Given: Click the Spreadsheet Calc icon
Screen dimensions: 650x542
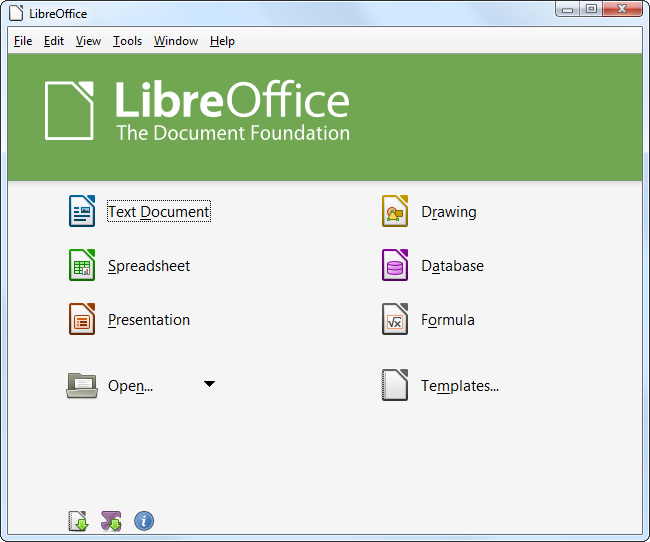Looking at the screenshot, I should point(82,265).
